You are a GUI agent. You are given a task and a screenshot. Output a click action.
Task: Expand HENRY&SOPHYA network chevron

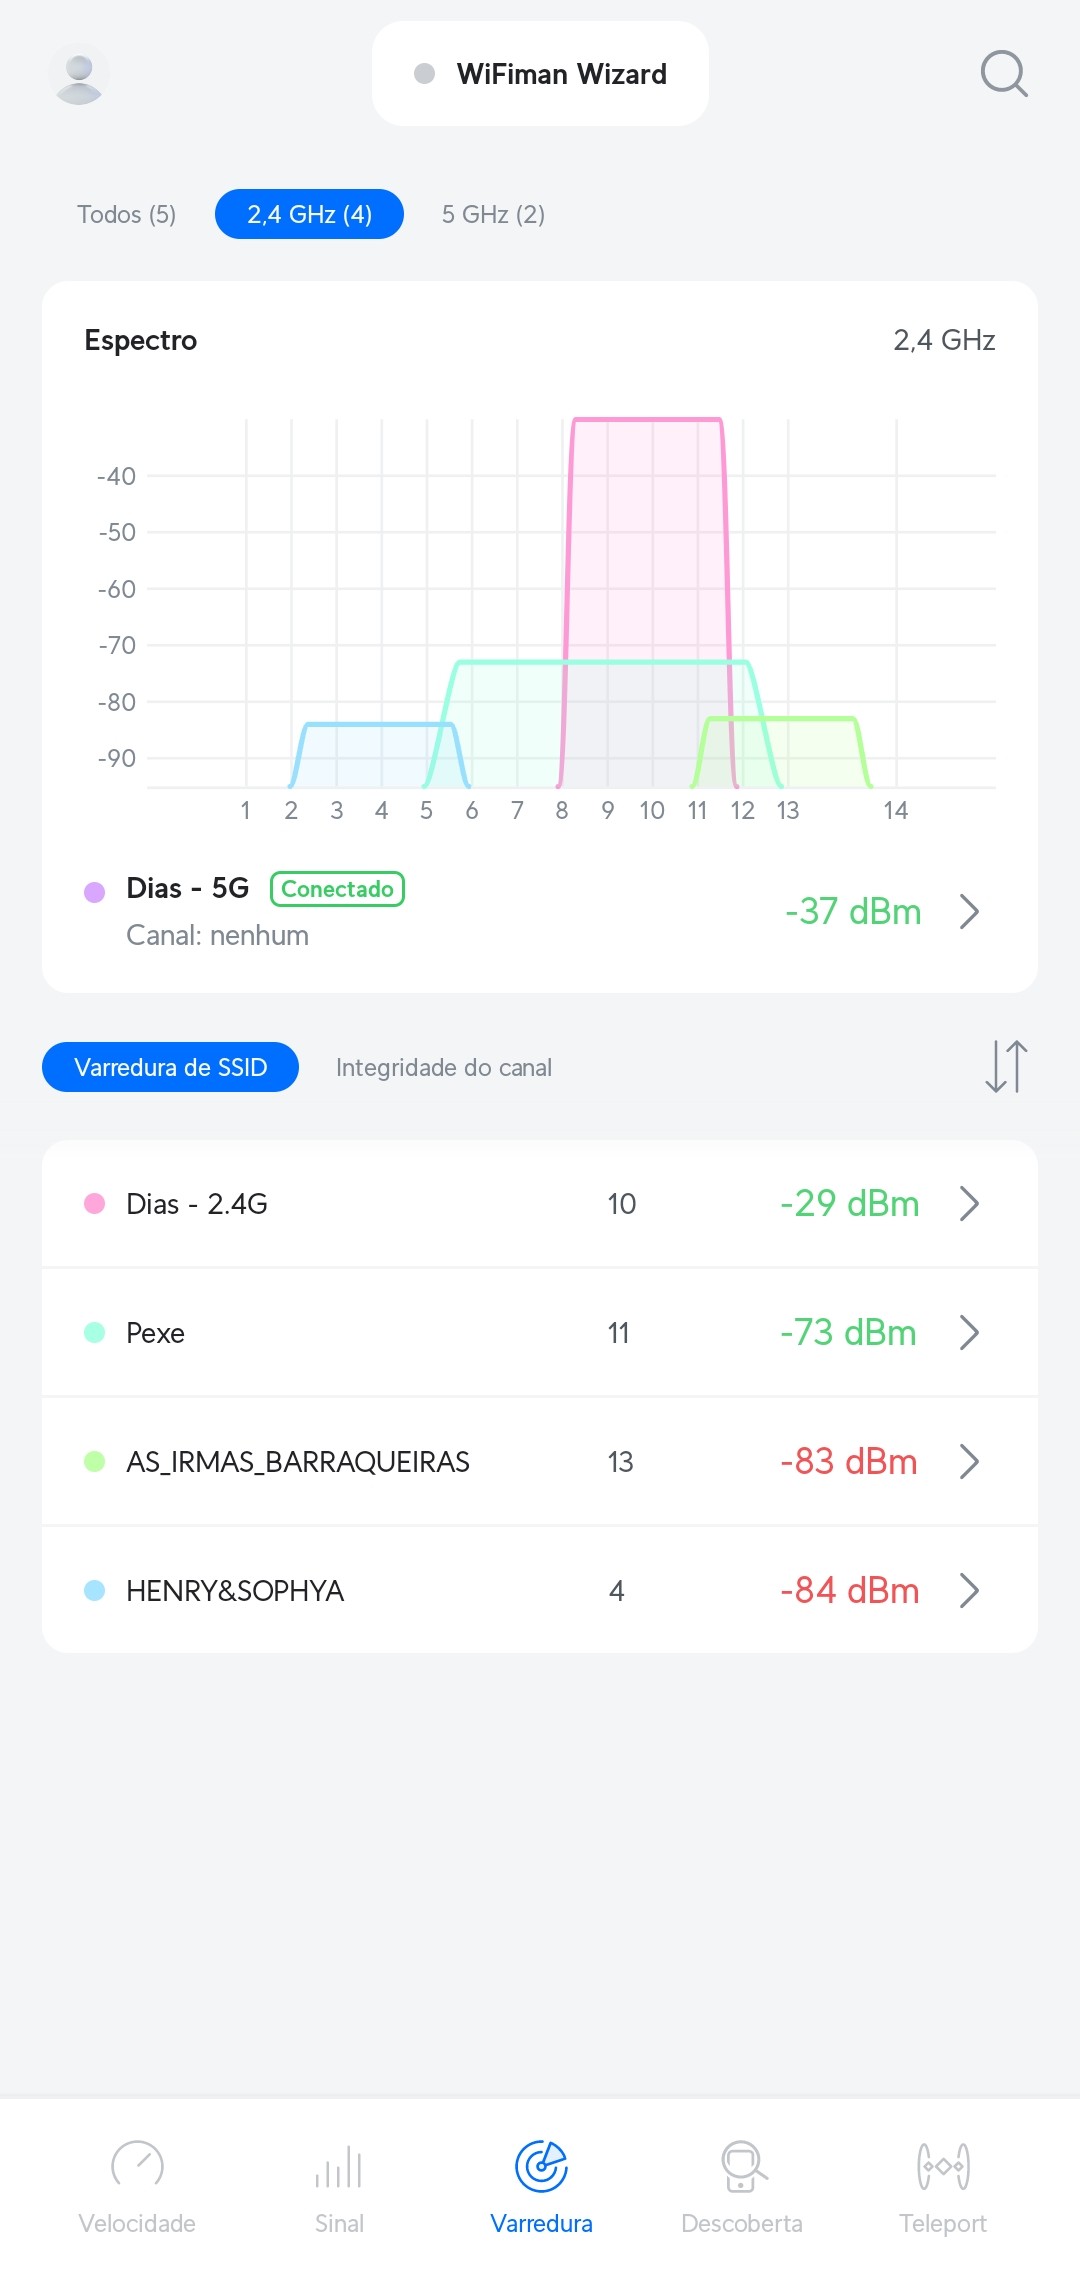pyautogui.click(x=968, y=1590)
